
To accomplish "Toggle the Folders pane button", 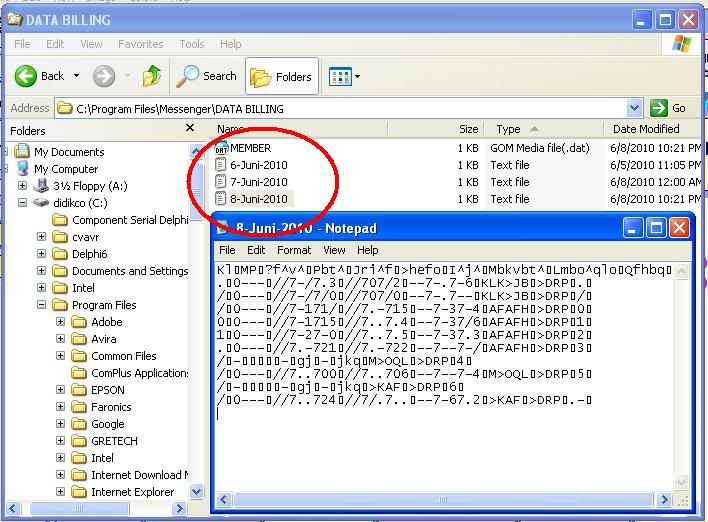I will point(281,76).
